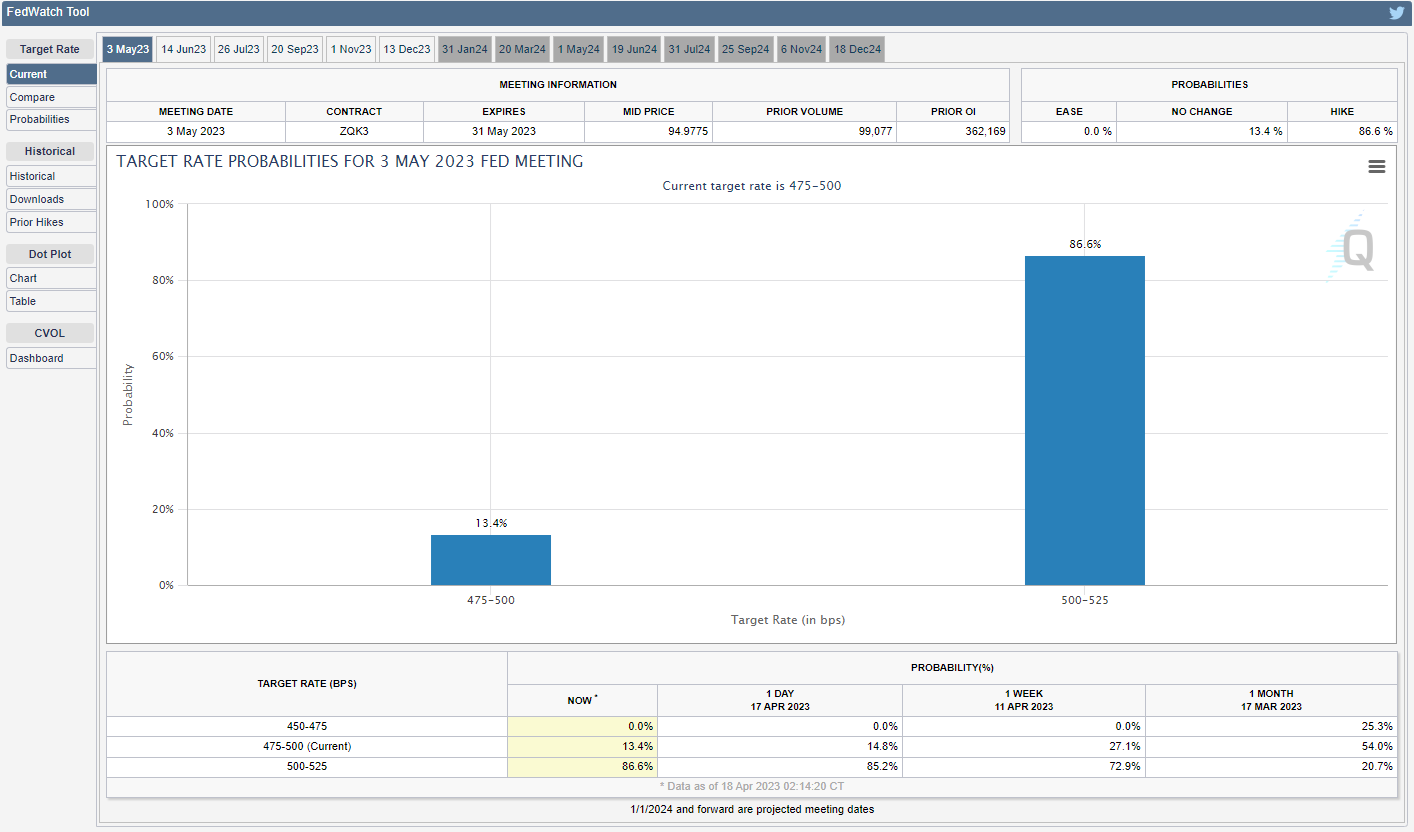Click the 500-525 probability bar

tap(1084, 420)
